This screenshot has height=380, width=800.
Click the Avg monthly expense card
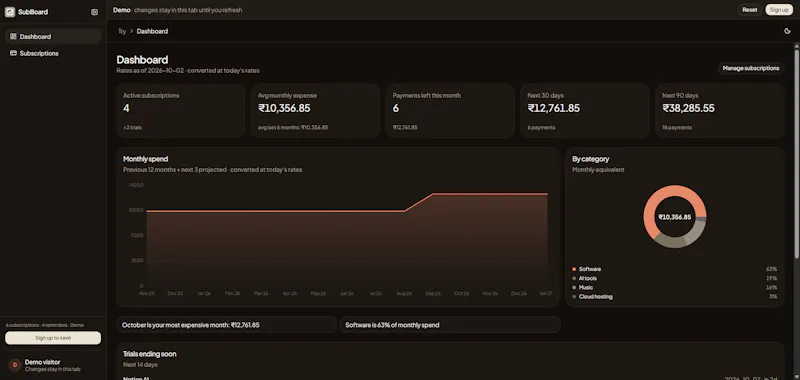coord(315,111)
